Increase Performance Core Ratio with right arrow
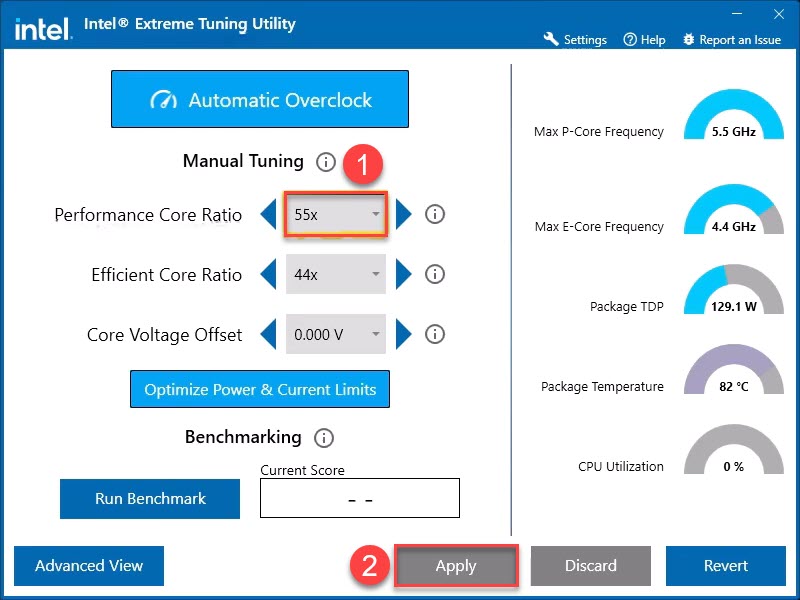The width and height of the screenshot is (800, 600). (x=403, y=214)
